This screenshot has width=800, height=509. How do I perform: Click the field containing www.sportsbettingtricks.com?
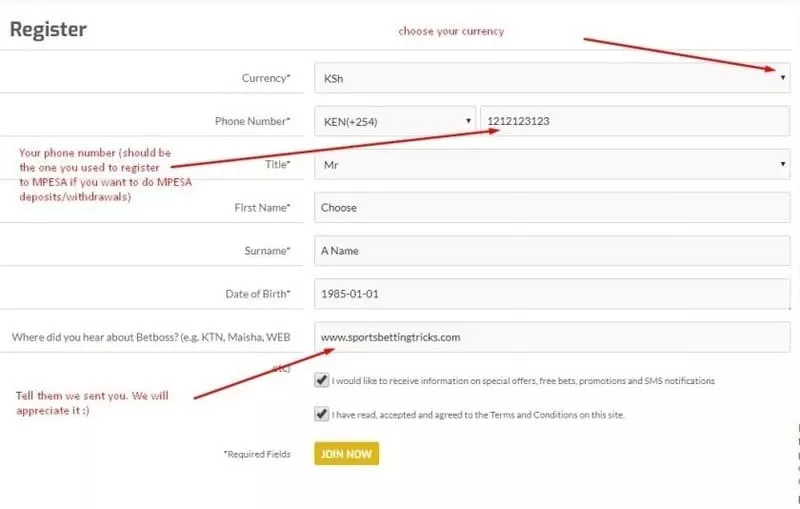(x=552, y=337)
